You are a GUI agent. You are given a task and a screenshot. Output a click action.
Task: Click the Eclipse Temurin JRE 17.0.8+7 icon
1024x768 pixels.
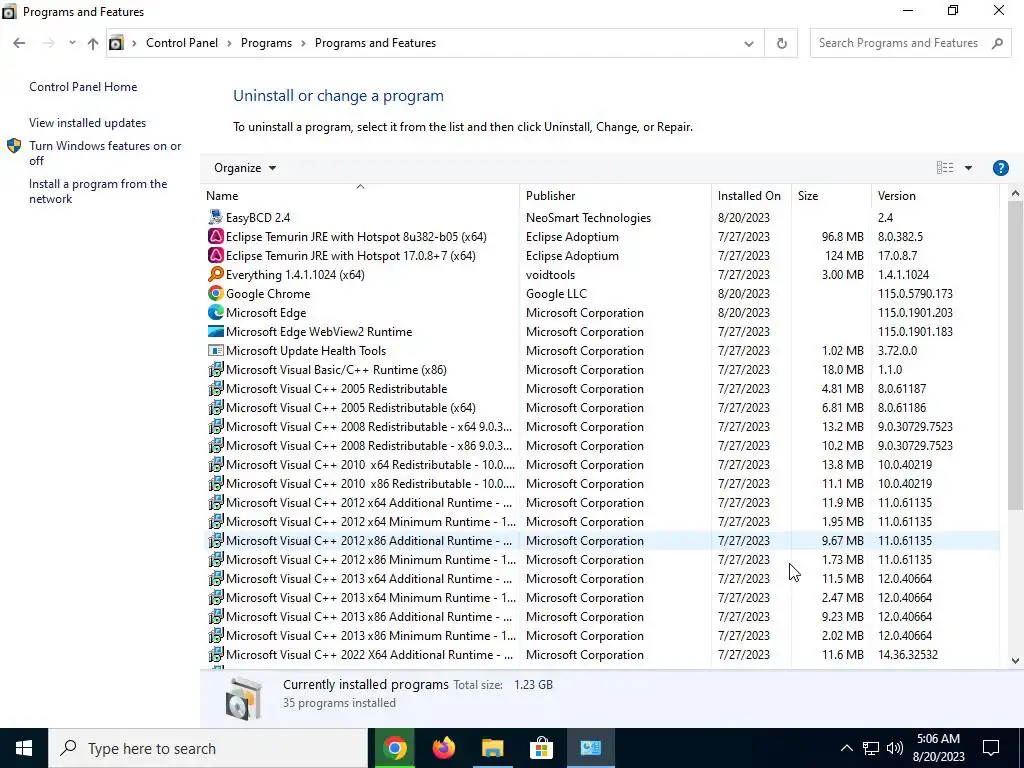coord(216,255)
